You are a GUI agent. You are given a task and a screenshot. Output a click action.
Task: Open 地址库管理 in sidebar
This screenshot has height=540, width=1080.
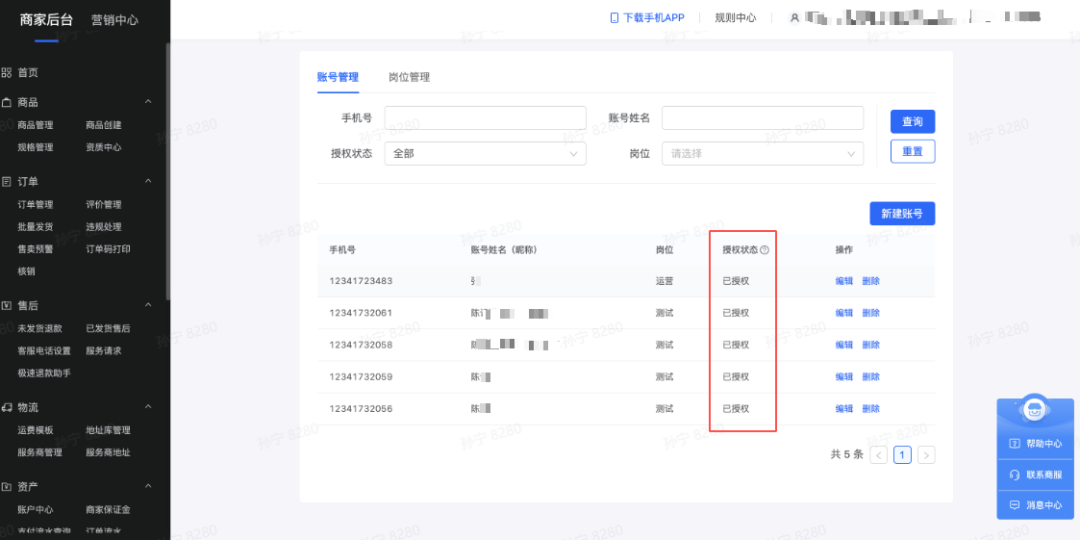point(108,430)
